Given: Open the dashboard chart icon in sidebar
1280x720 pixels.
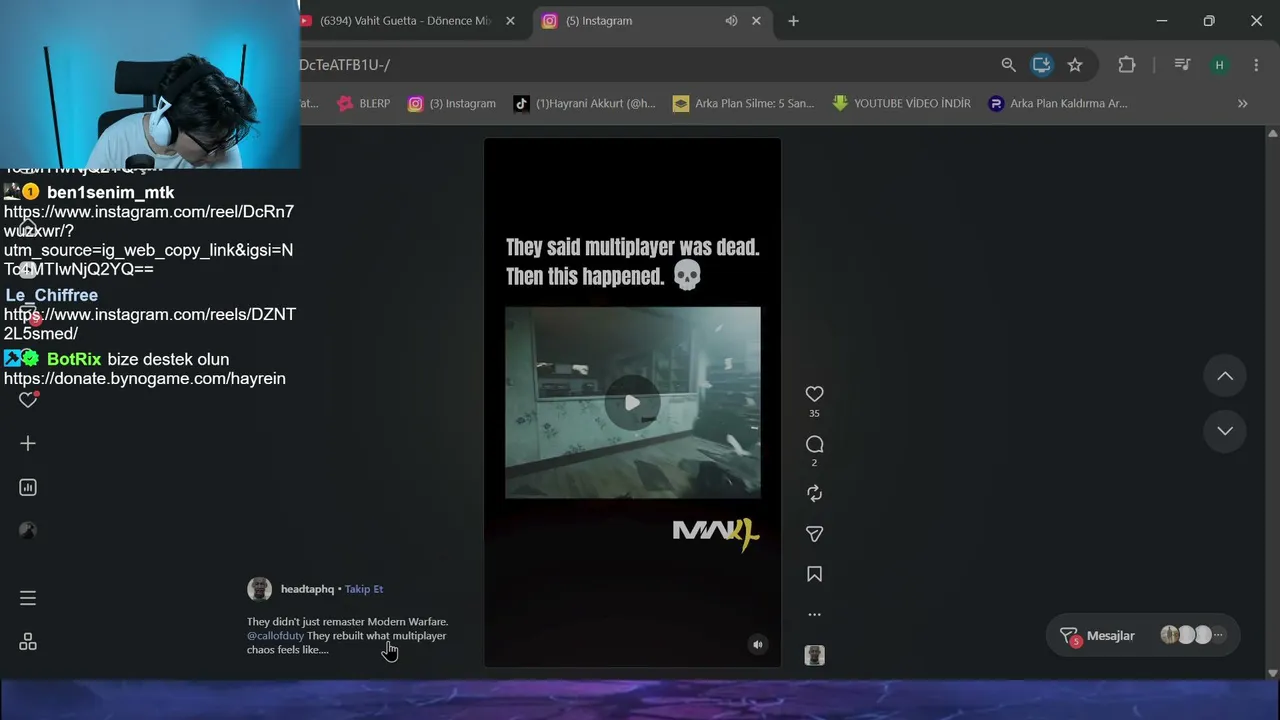Looking at the screenshot, I should pos(28,487).
